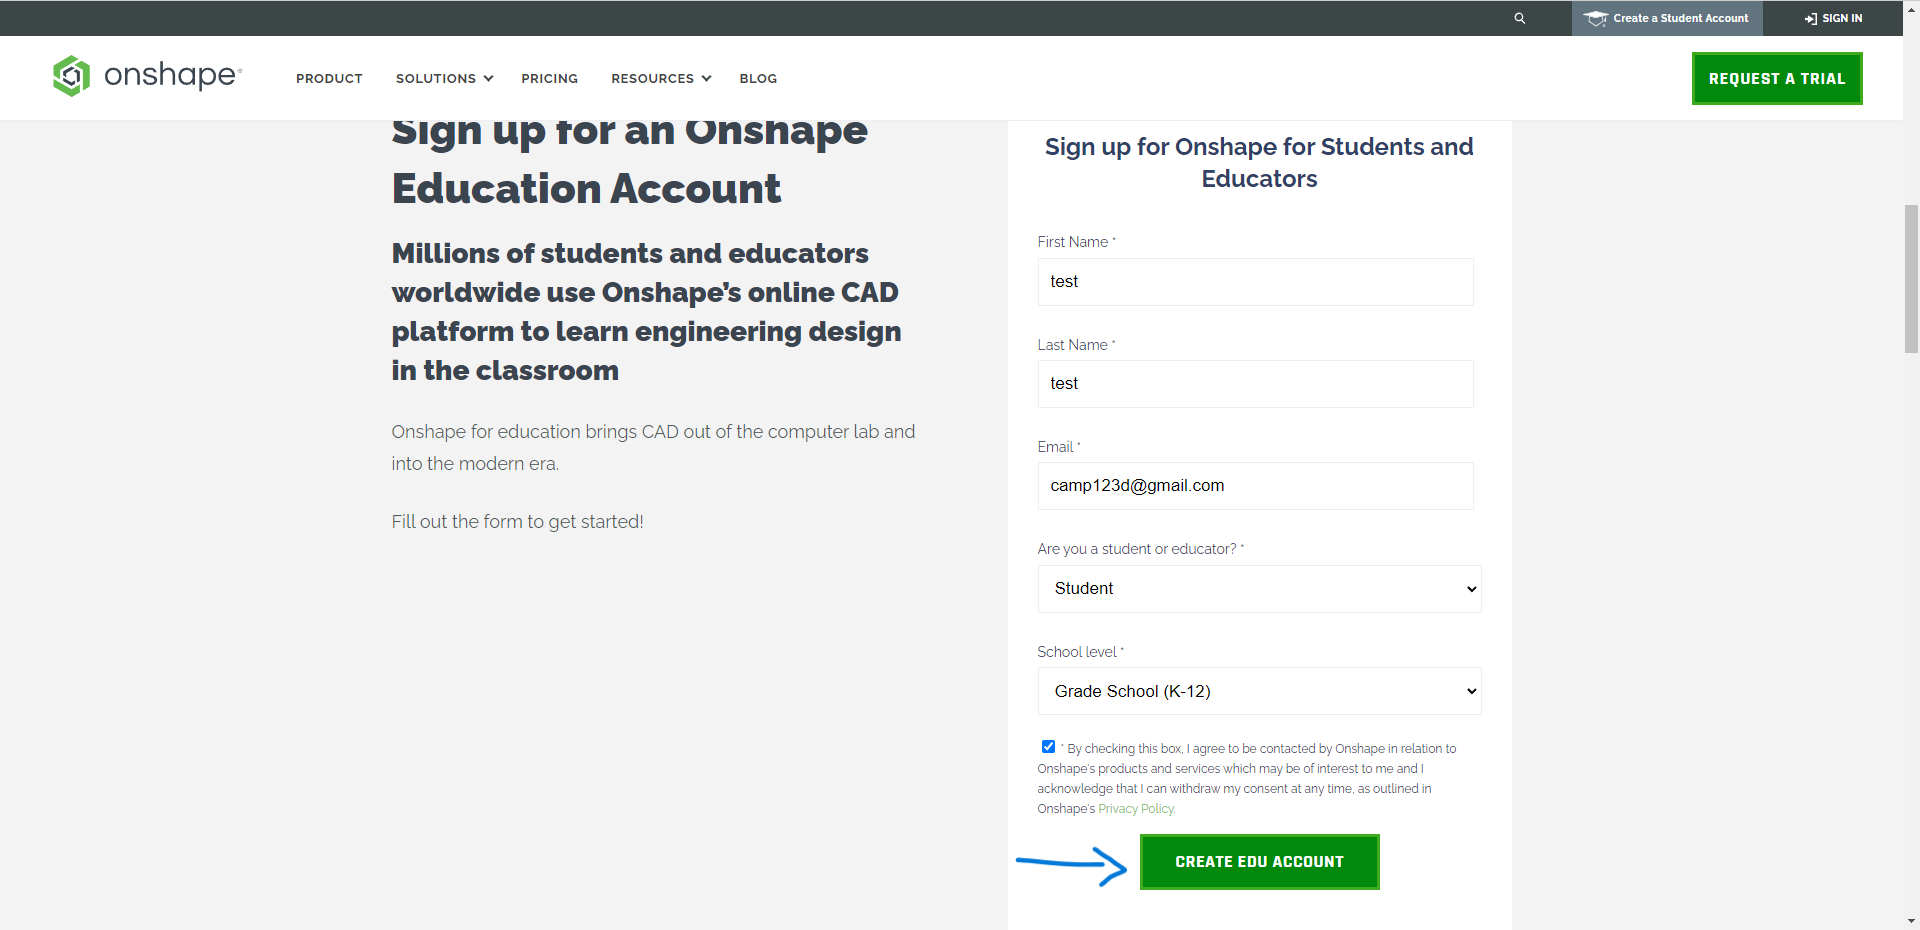Go to the BLOG section
The image size is (1920, 930).
(x=758, y=78)
